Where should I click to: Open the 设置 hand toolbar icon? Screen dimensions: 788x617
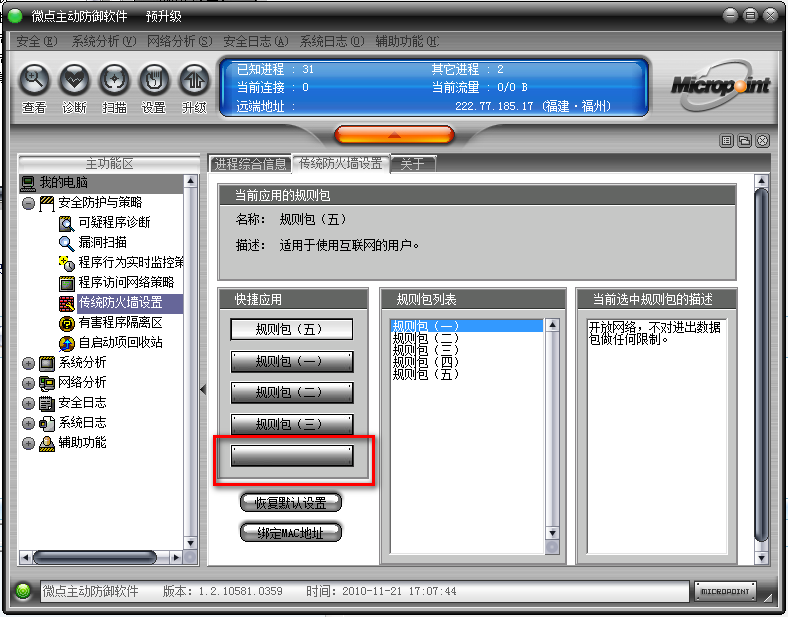[154, 80]
